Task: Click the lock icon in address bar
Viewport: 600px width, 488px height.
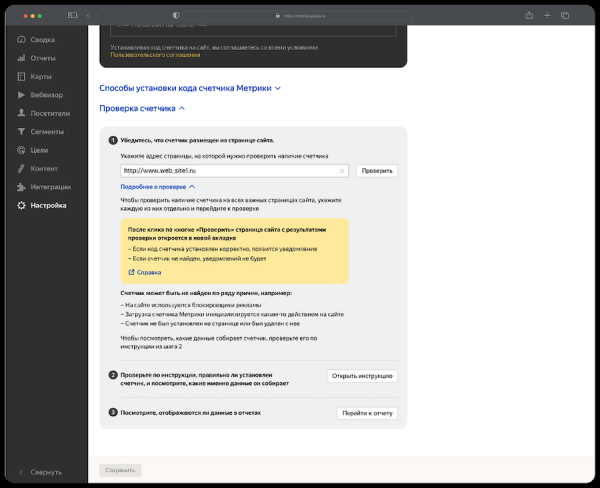Action: point(278,16)
